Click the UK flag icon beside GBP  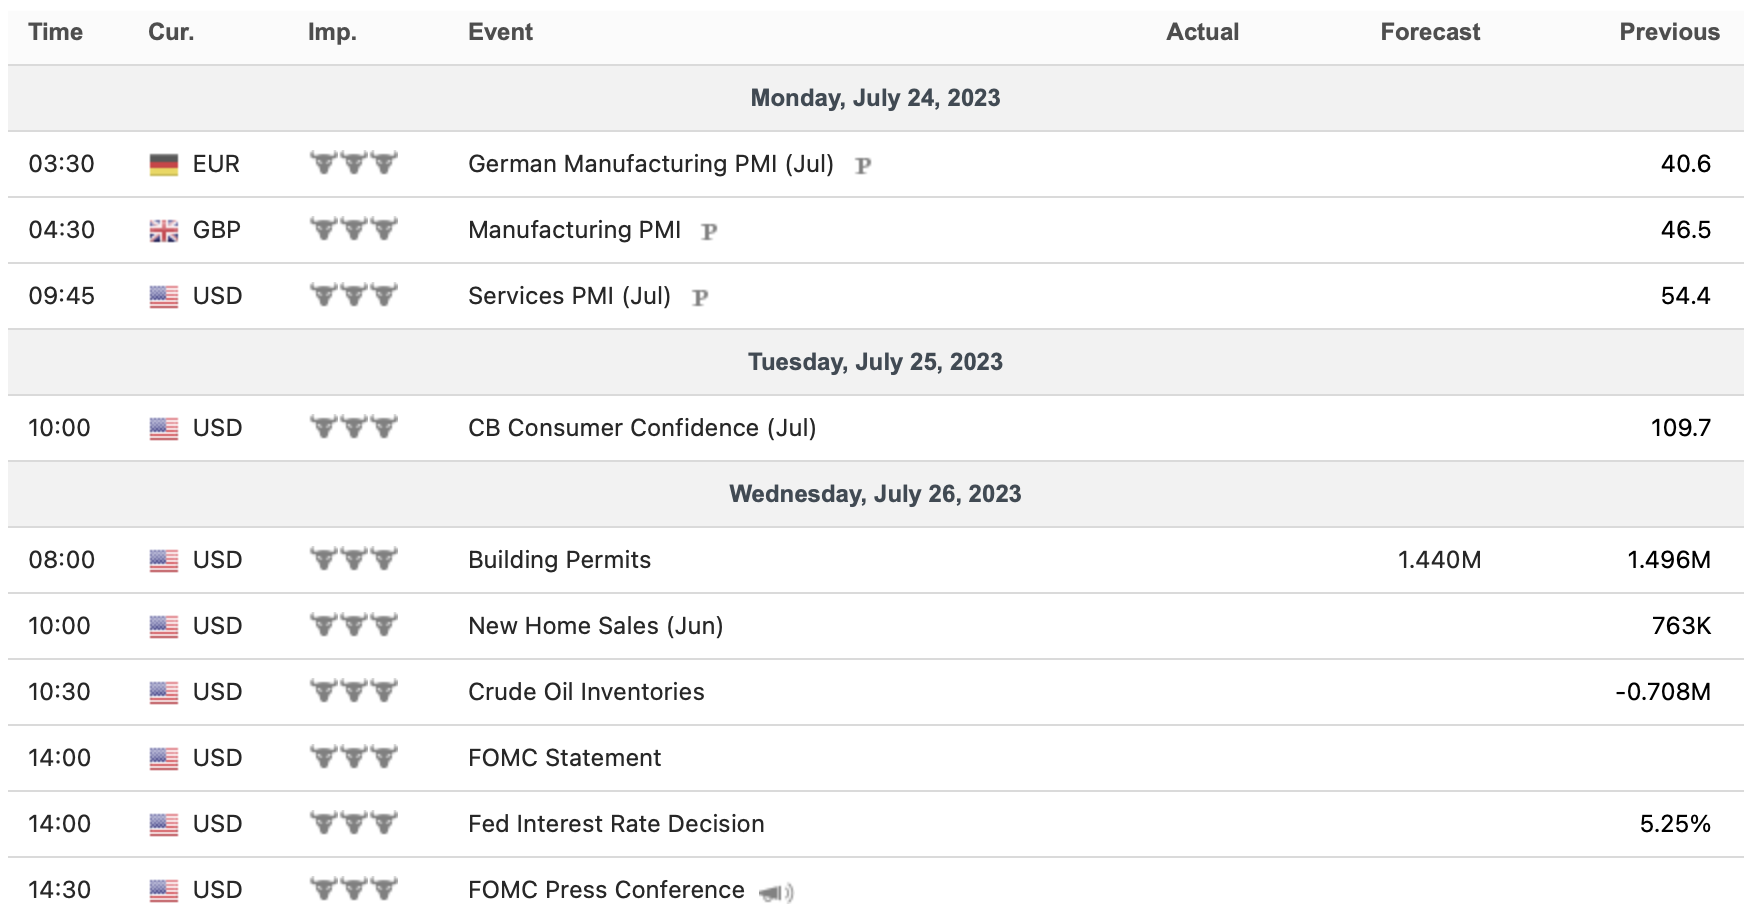click(x=163, y=231)
